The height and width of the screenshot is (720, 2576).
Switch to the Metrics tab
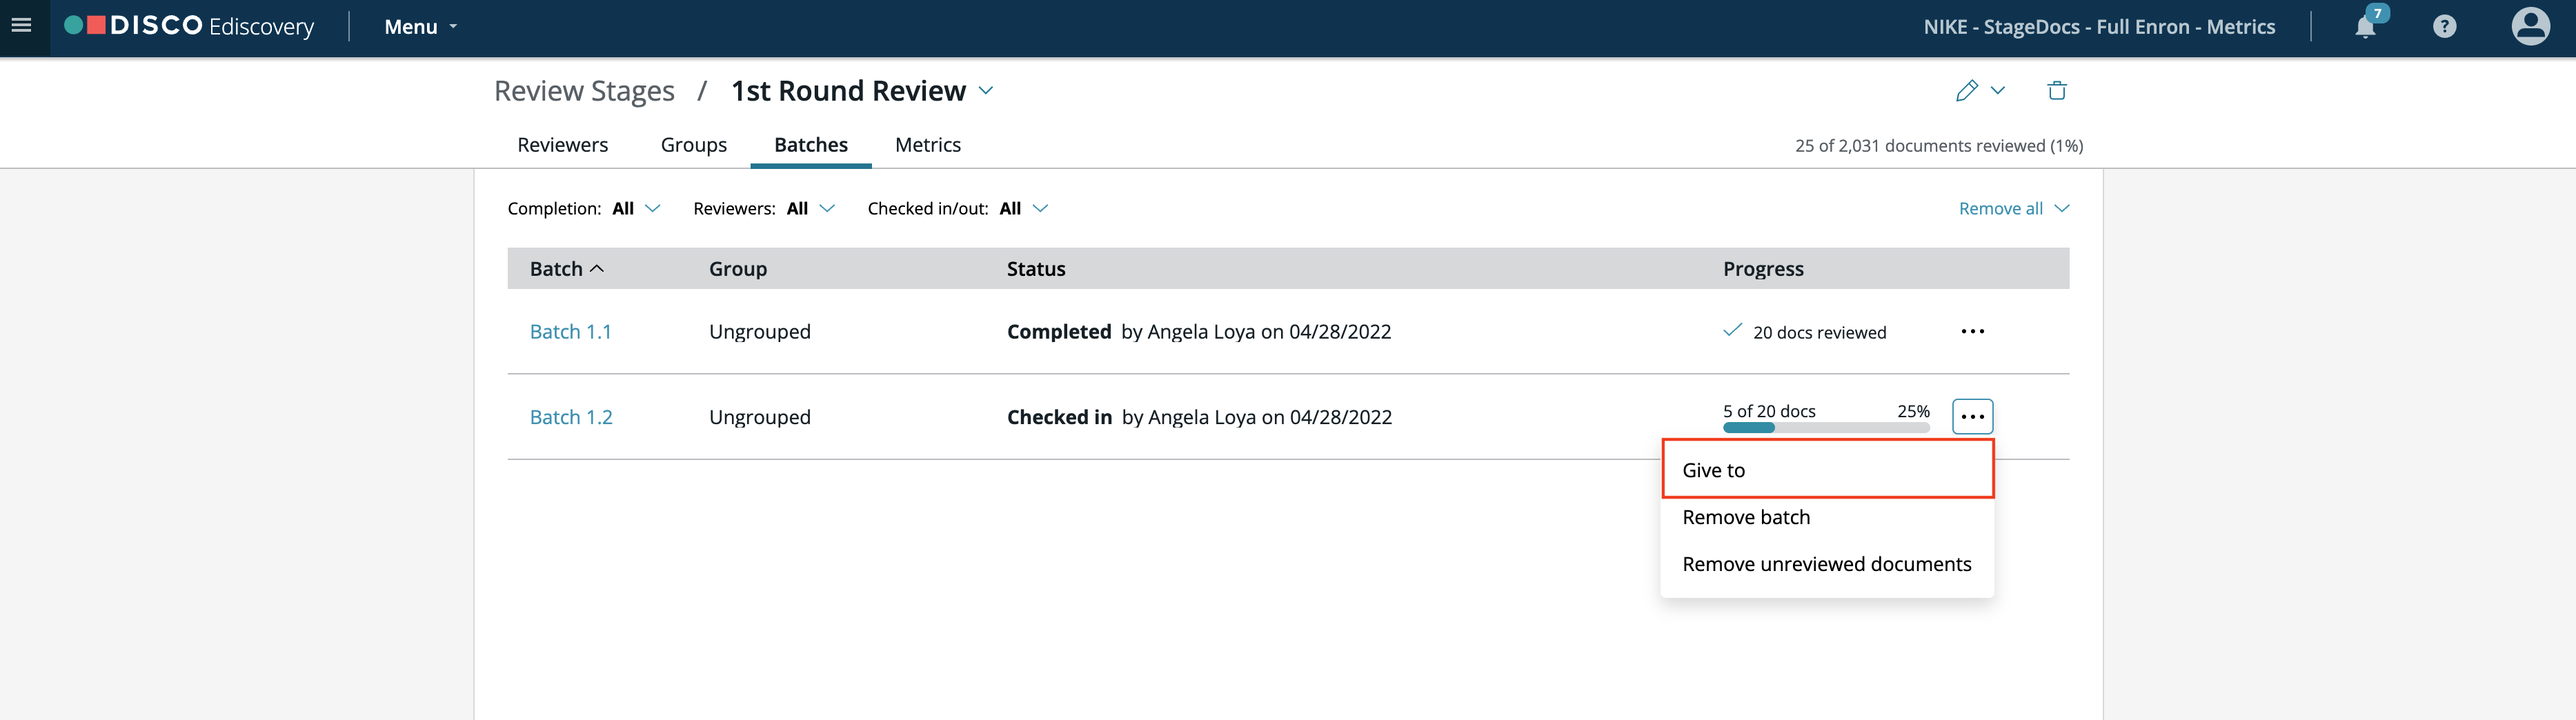click(927, 145)
